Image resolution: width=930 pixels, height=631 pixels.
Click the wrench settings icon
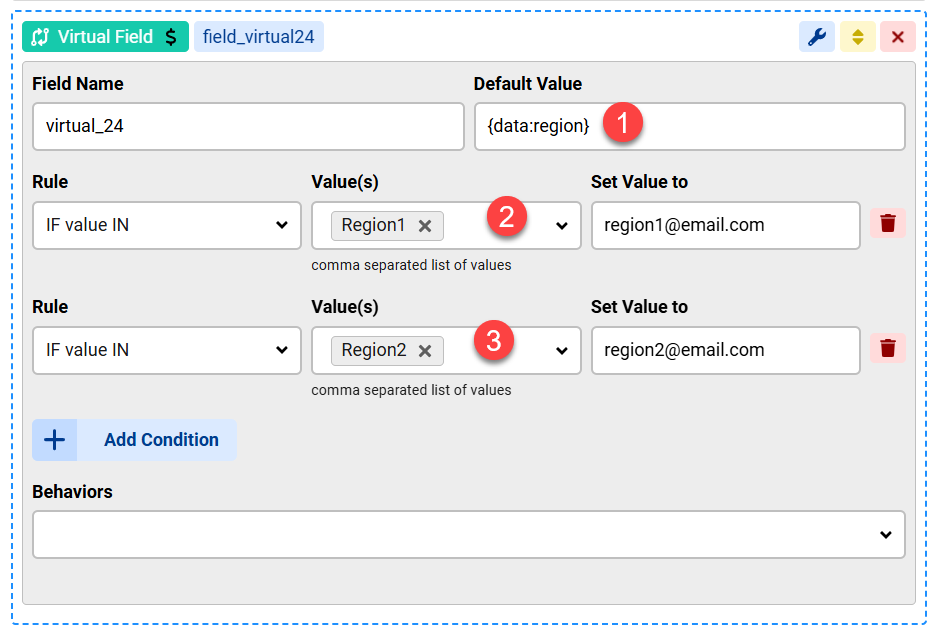(x=816, y=37)
